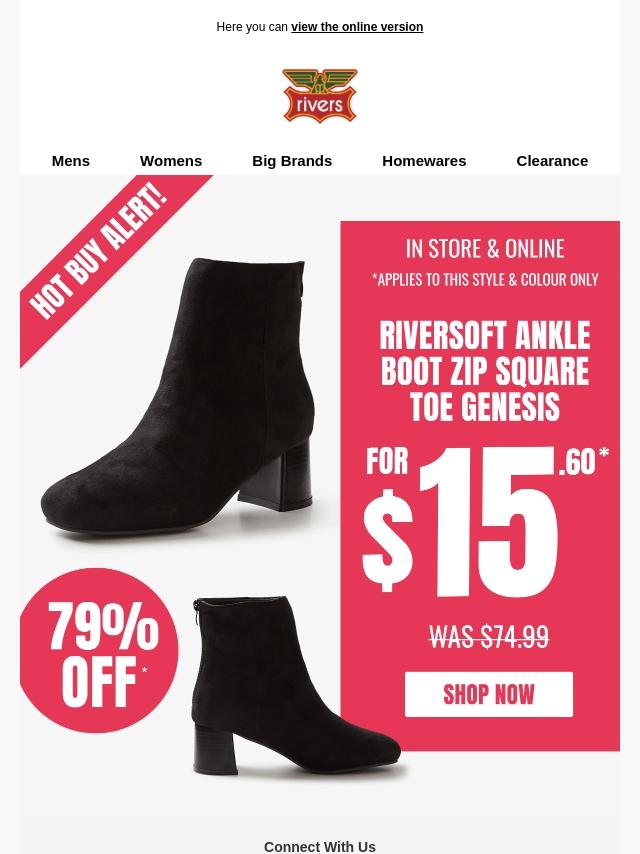Click the In Store & Online heading
This screenshot has width=640, height=854.
tap(485, 249)
